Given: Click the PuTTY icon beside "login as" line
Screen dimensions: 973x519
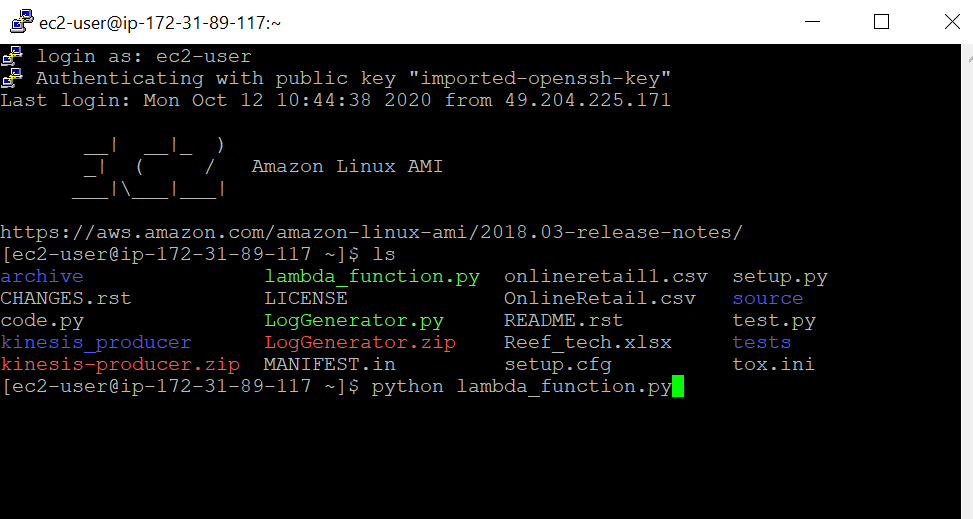Looking at the screenshot, I should coord(12,56).
